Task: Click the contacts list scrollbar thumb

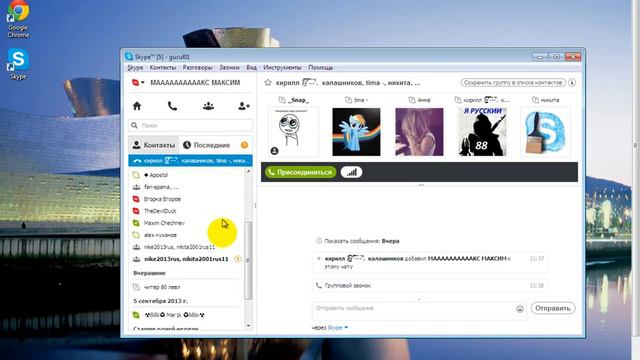Action: pos(248,260)
